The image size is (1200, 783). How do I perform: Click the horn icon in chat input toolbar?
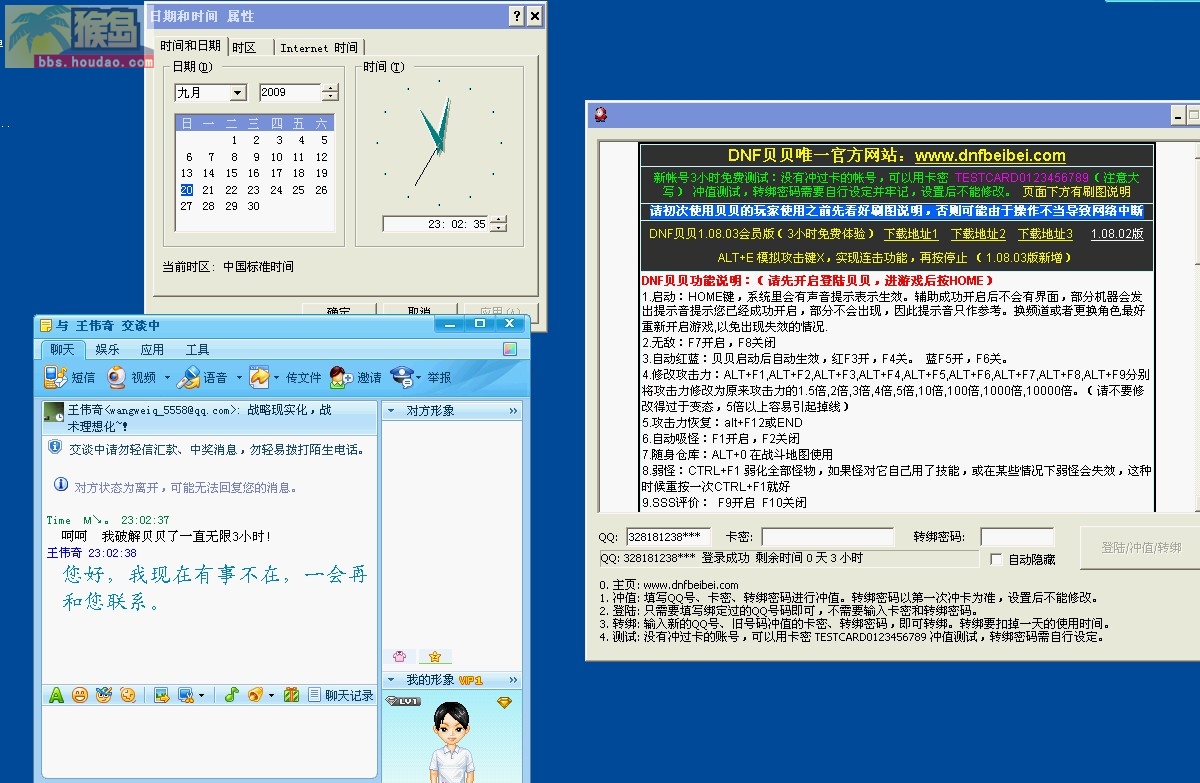pos(256,695)
